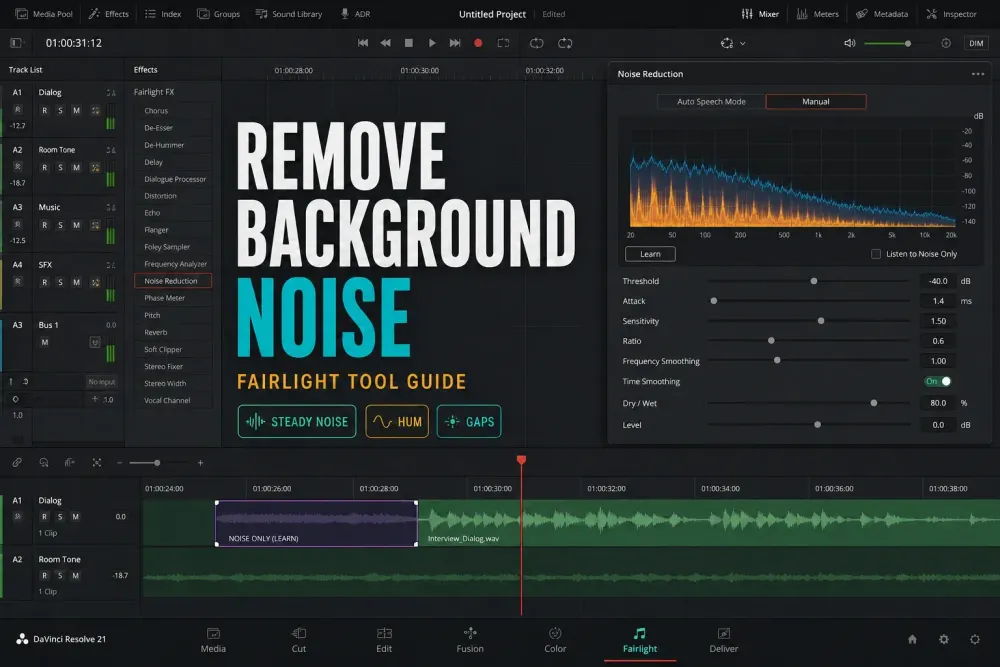Viewport: 1000px width, 667px height.
Task: Toggle Time Smoothing switch off
Action: tap(938, 381)
